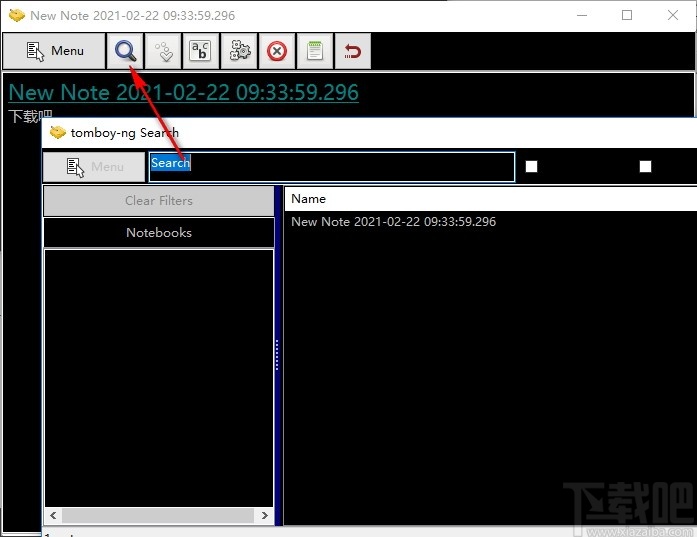This screenshot has height=537, width=697.
Task: Click the horizontal scrollbar track in notebooks panel
Action: click(x=158, y=516)
